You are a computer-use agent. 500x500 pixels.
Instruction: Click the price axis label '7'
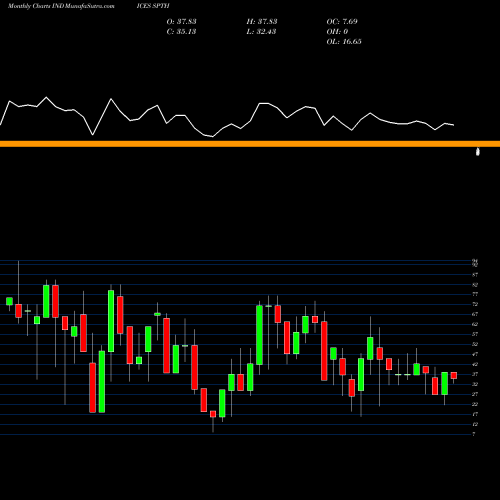pyautogui.click(x=474, y=434)
